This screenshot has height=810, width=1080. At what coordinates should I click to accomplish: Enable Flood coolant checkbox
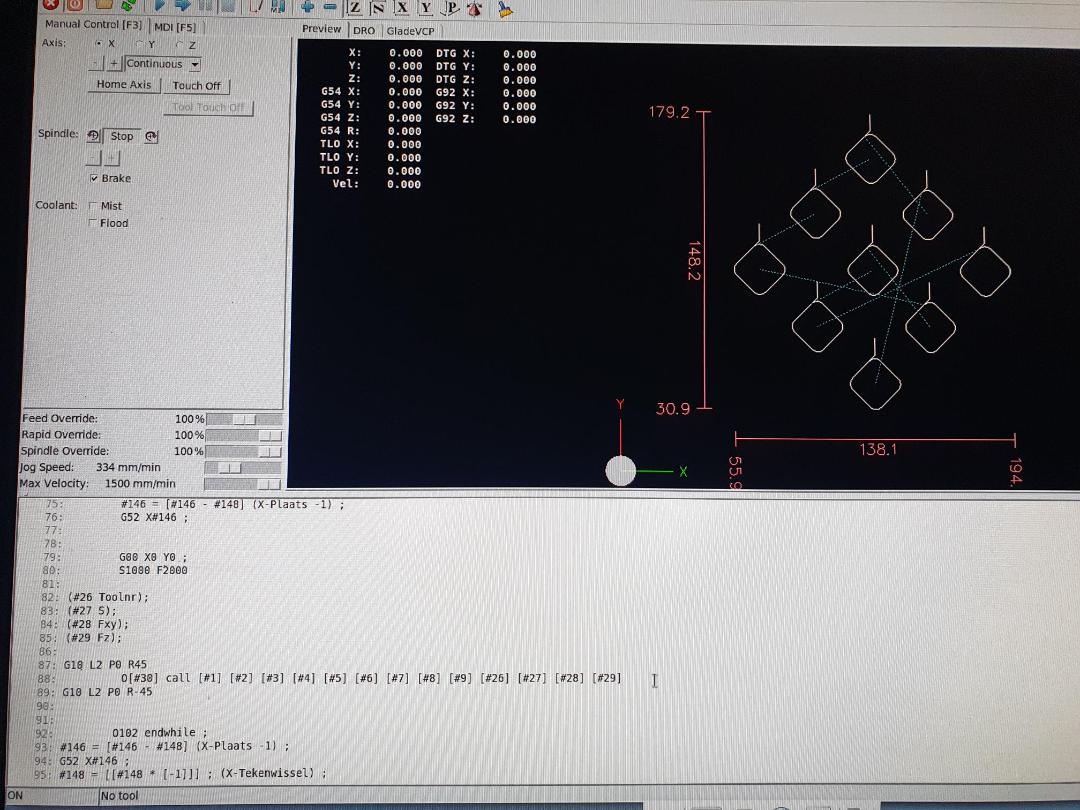92,222
